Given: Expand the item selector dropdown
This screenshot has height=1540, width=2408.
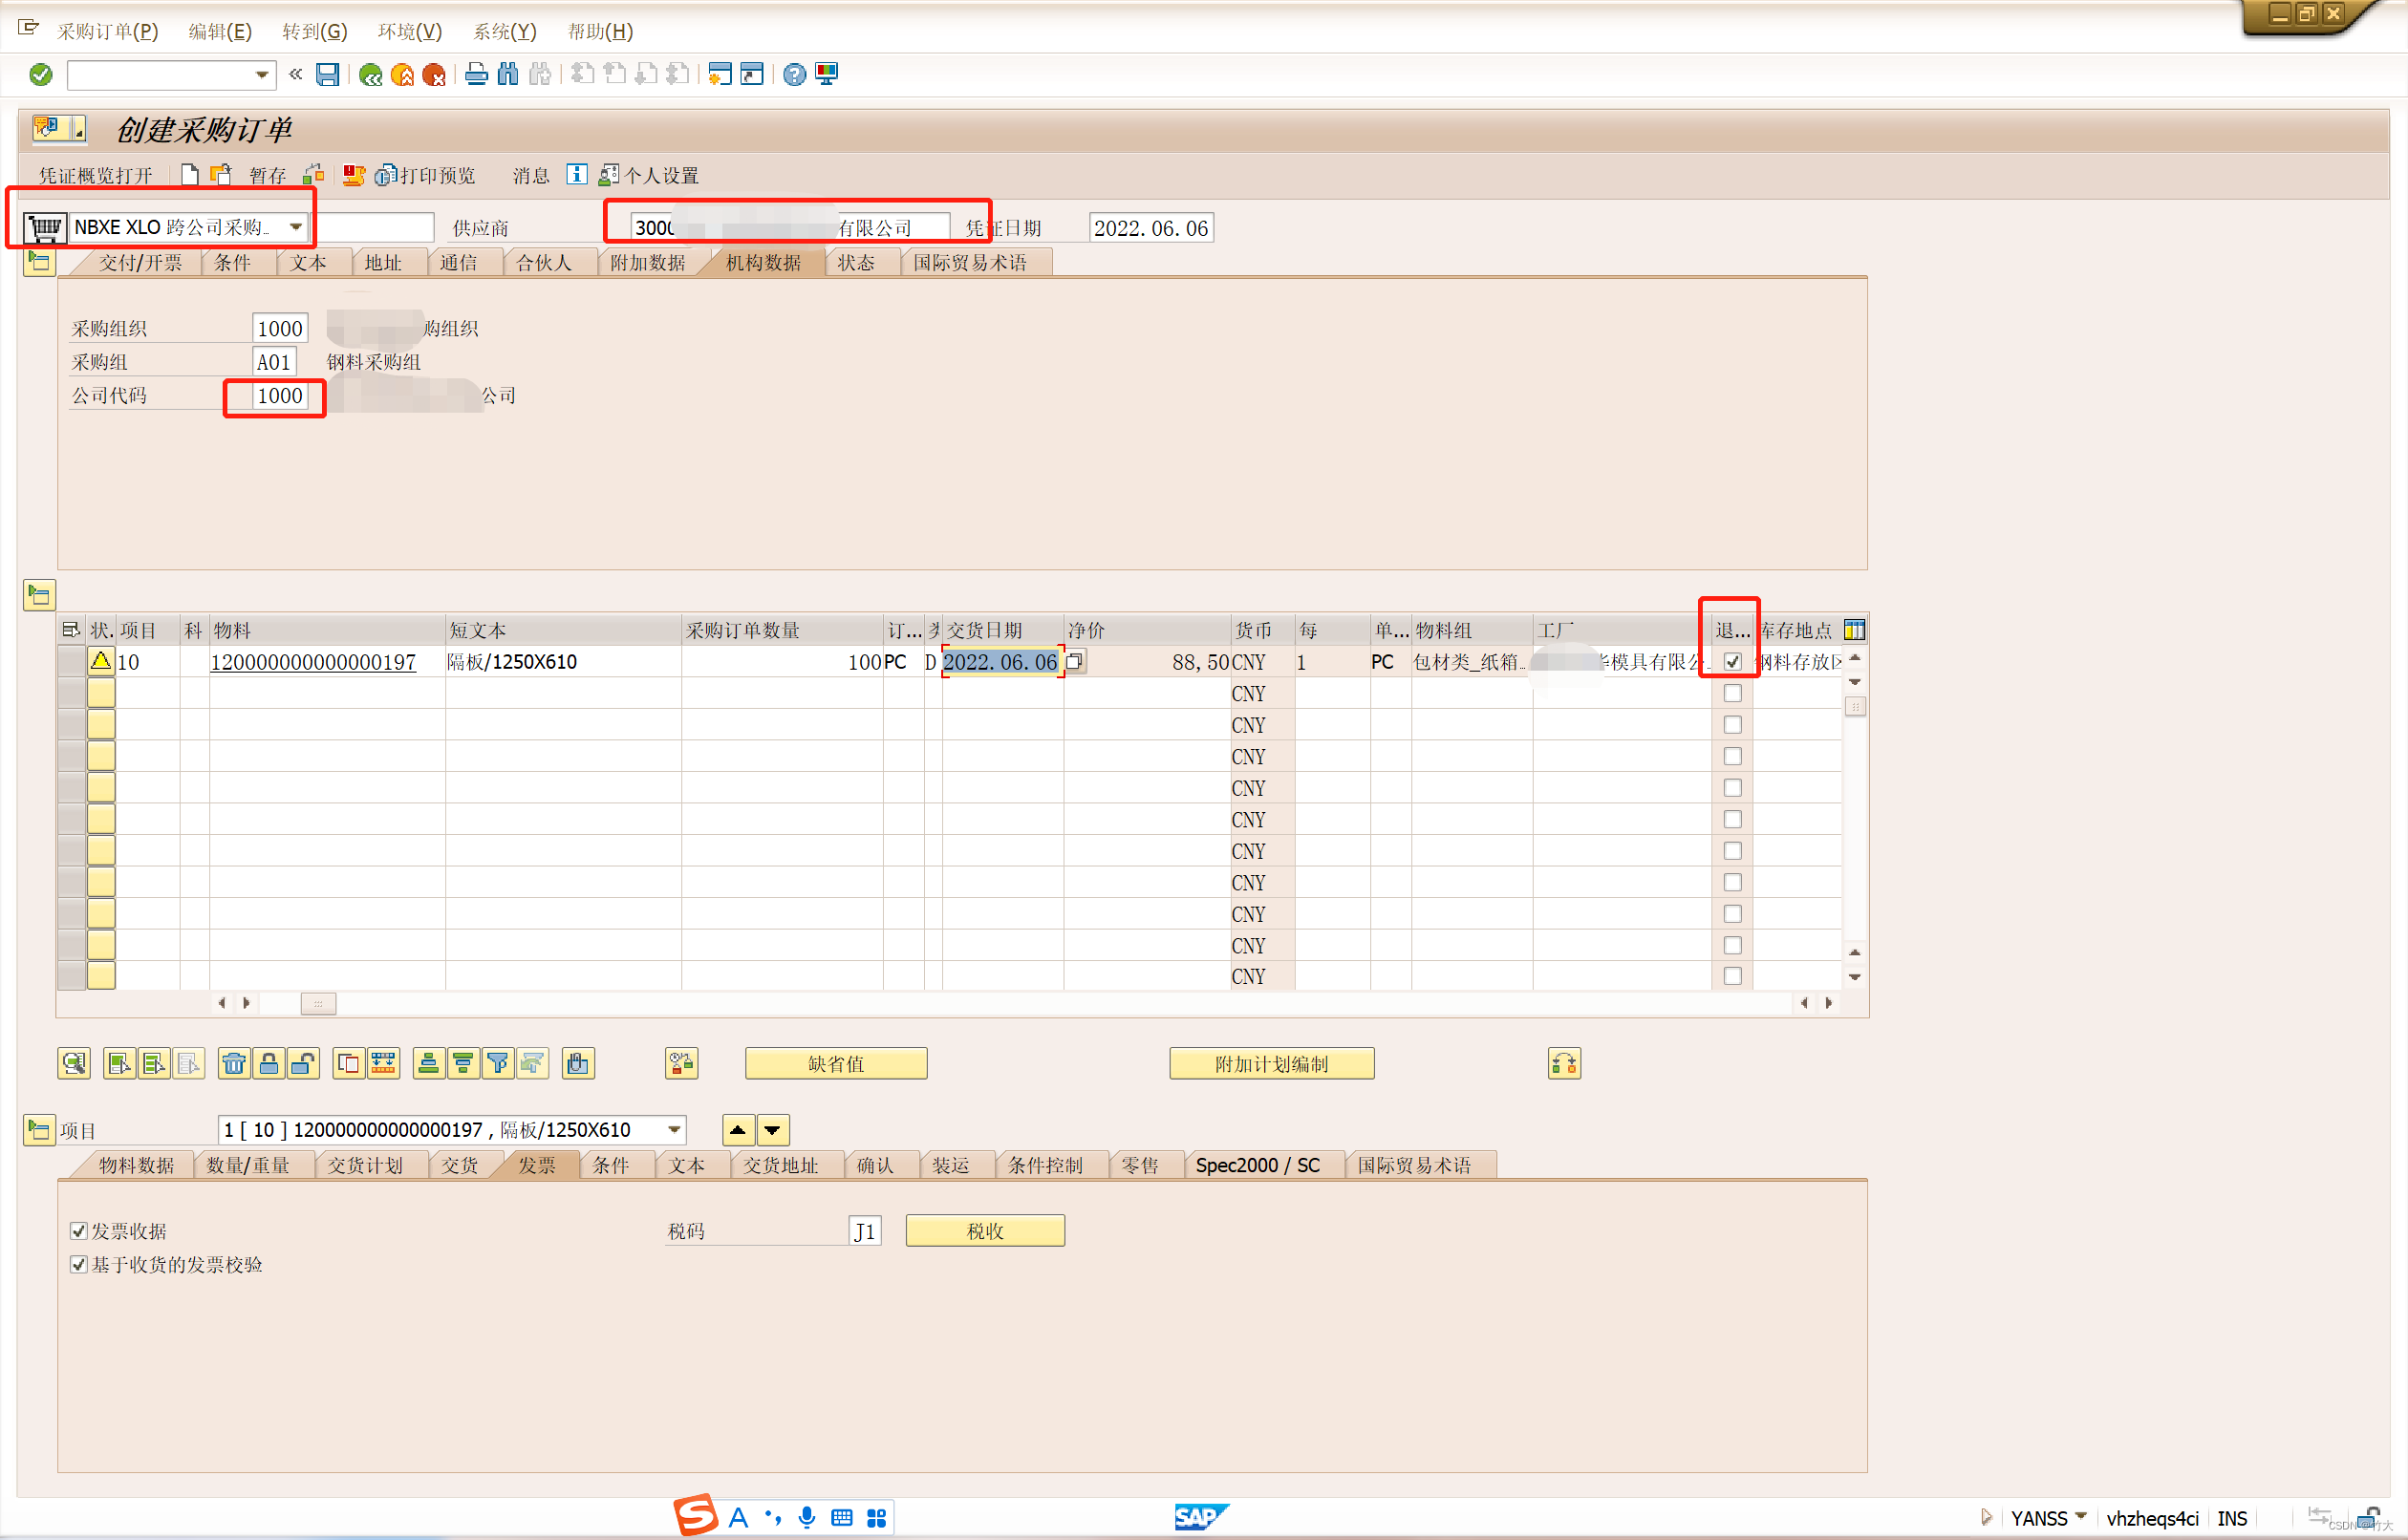Looking at the screenshot, I should [675, 1130].
